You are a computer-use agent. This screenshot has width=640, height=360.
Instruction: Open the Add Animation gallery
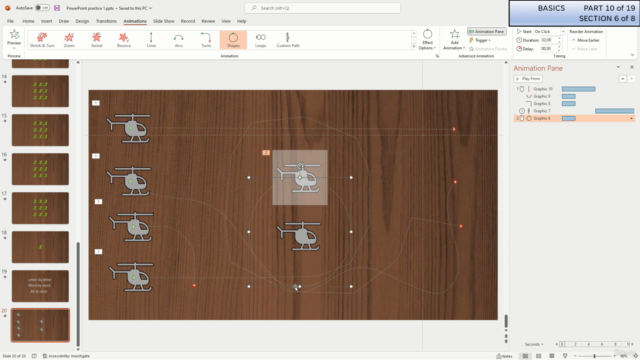(x=454, y=40)
